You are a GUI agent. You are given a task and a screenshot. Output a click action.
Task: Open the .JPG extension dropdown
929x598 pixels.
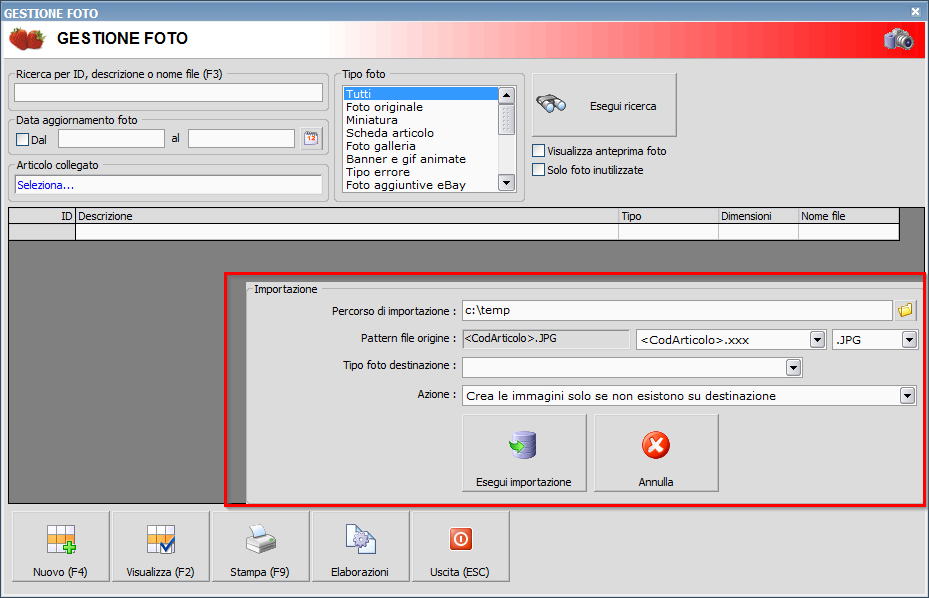click(x=909, y=340)
